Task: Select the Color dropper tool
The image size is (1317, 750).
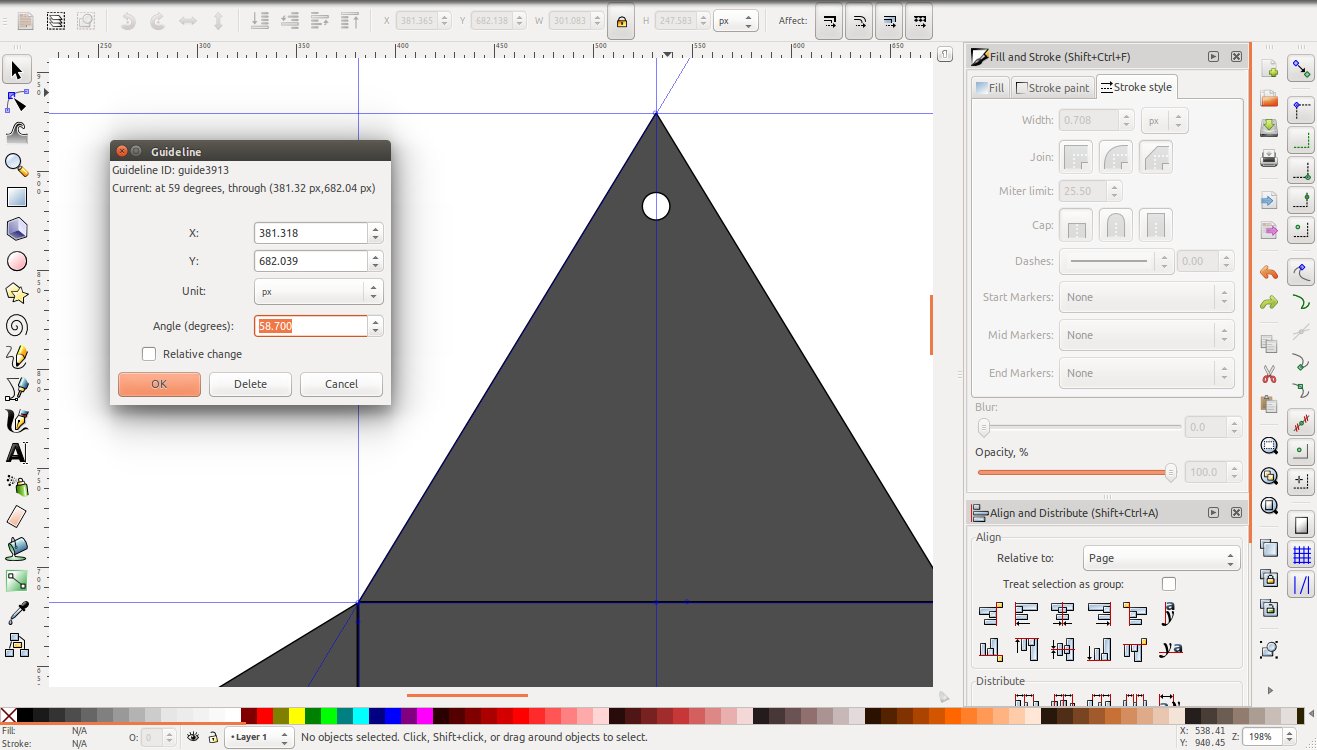Action: tap(16, 612)
